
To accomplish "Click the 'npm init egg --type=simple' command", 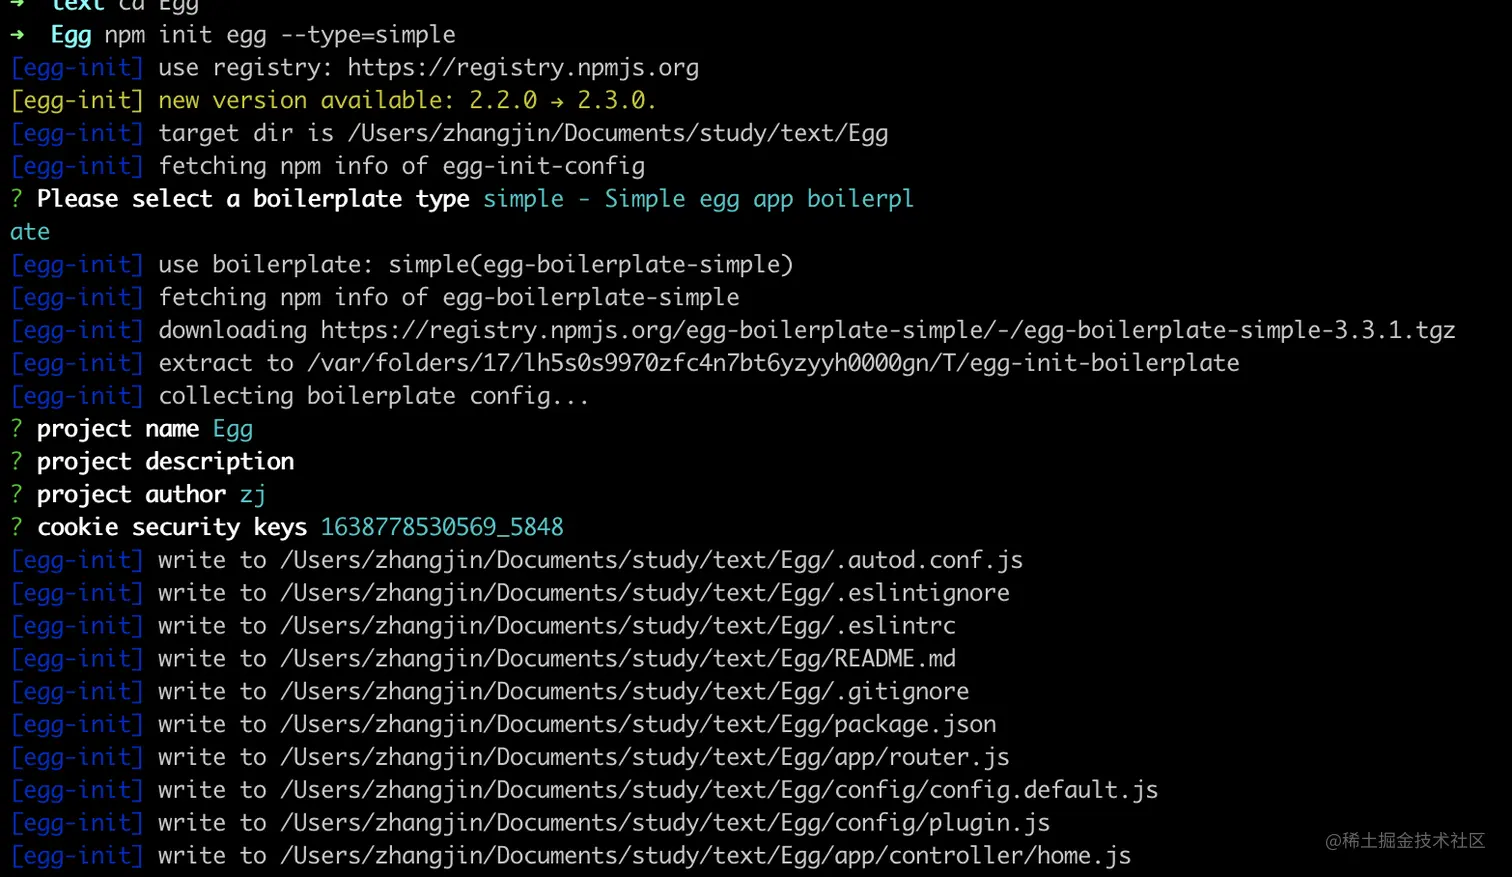I will pos(280,35).
